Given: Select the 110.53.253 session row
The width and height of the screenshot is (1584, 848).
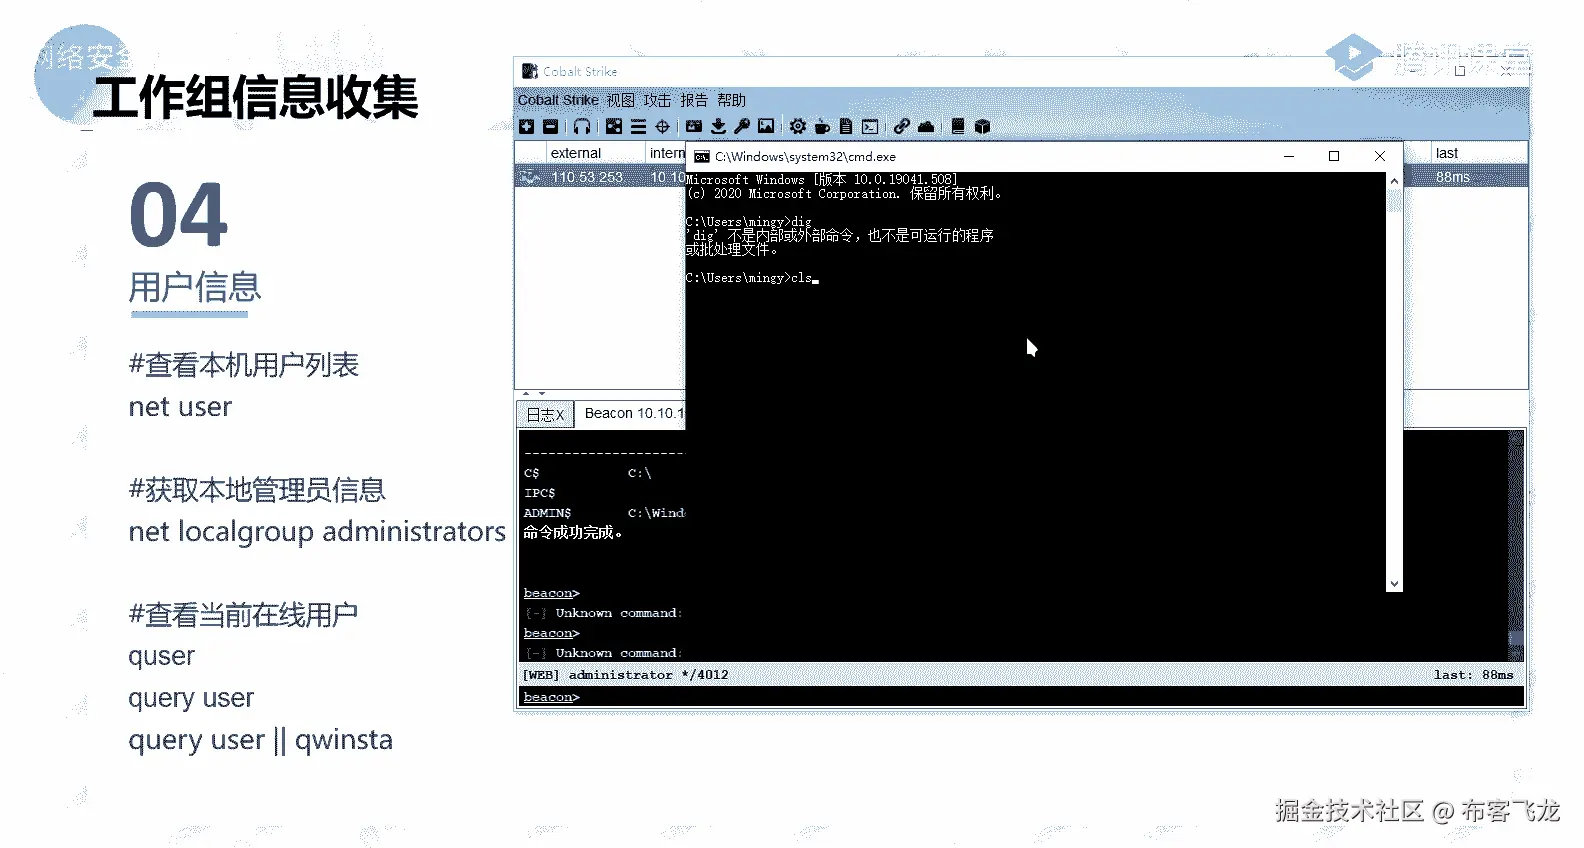Looking at the screenshot, I should [x=600, y=177].
